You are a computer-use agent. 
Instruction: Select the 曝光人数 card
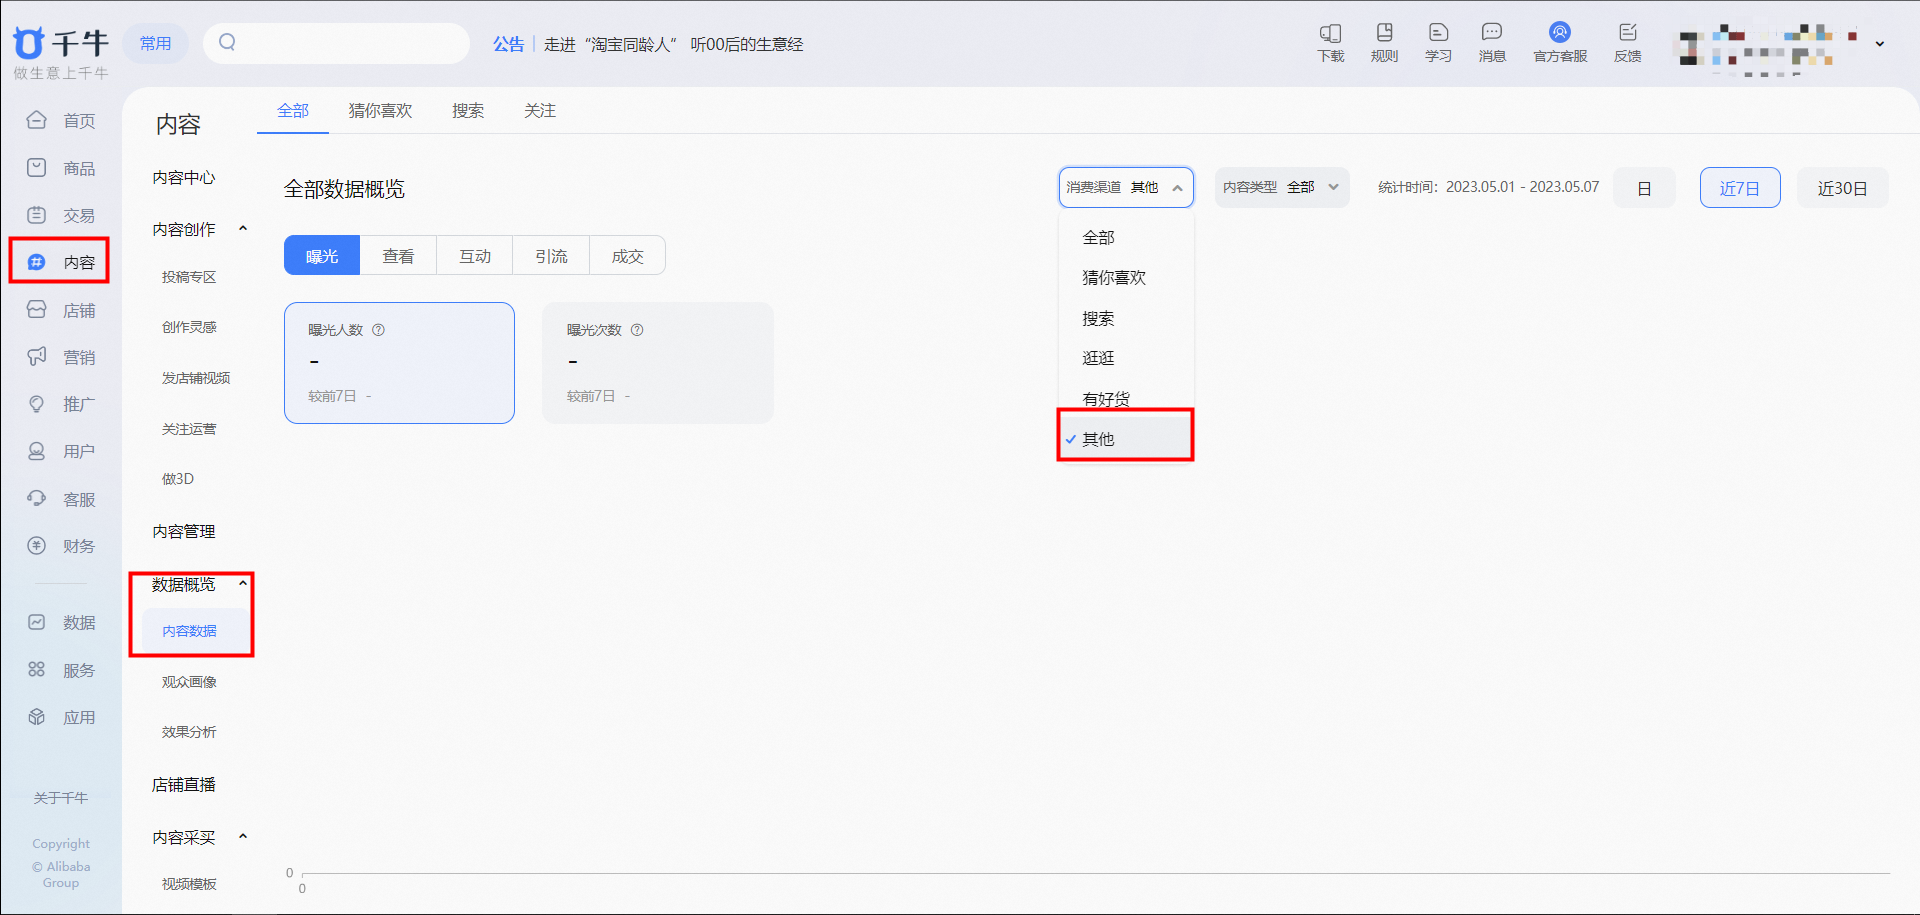click(399, 363)
